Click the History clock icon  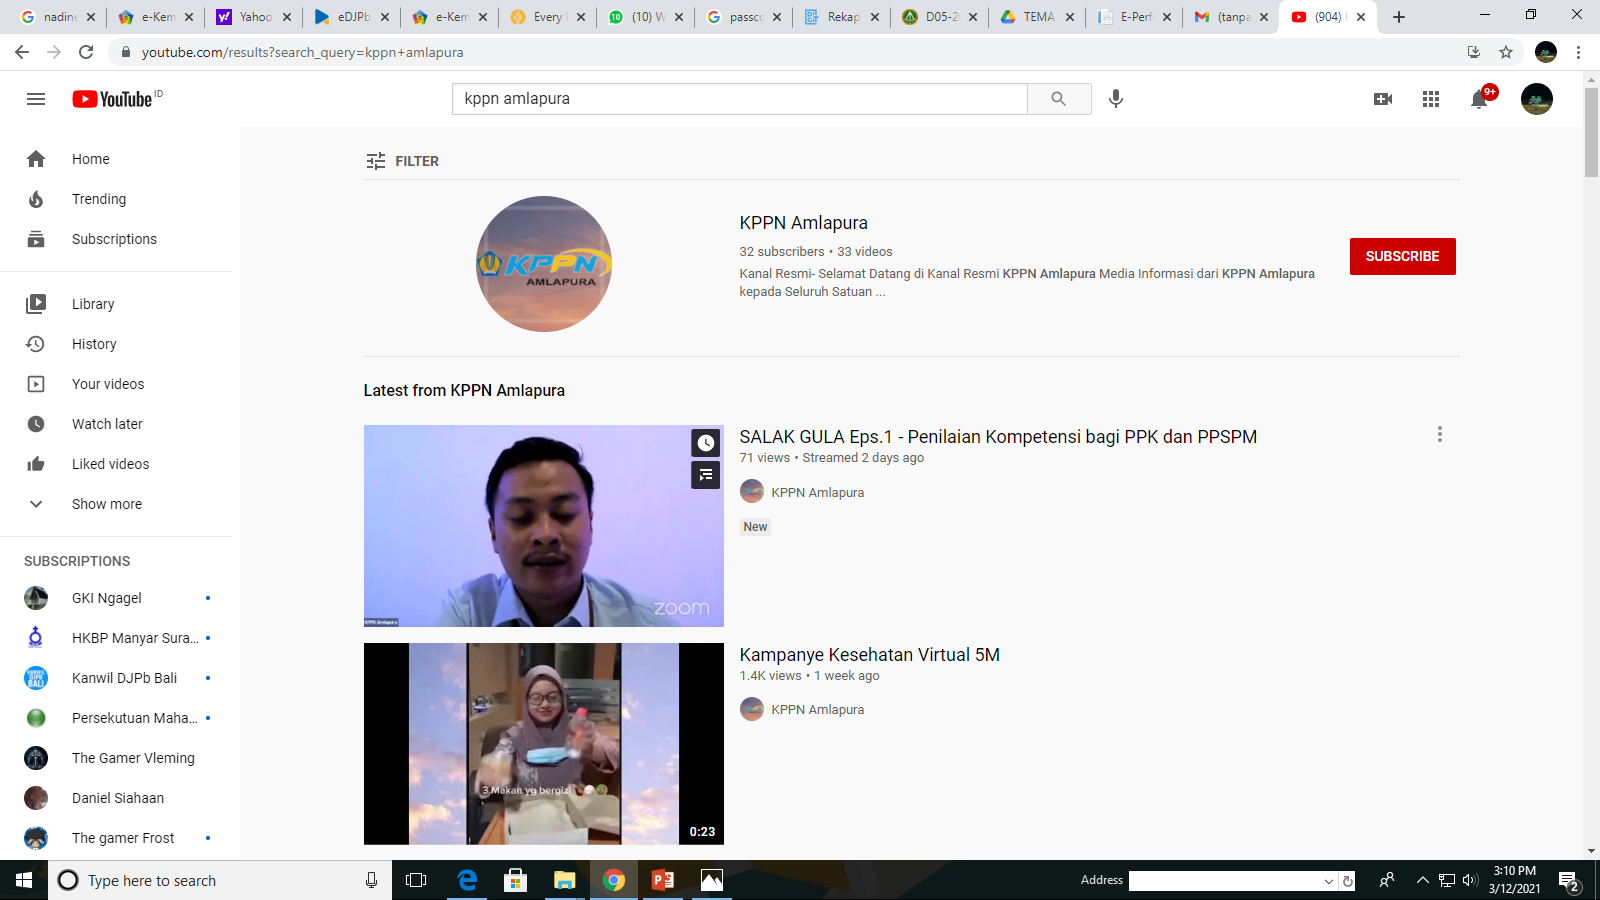tap(36, 344)
